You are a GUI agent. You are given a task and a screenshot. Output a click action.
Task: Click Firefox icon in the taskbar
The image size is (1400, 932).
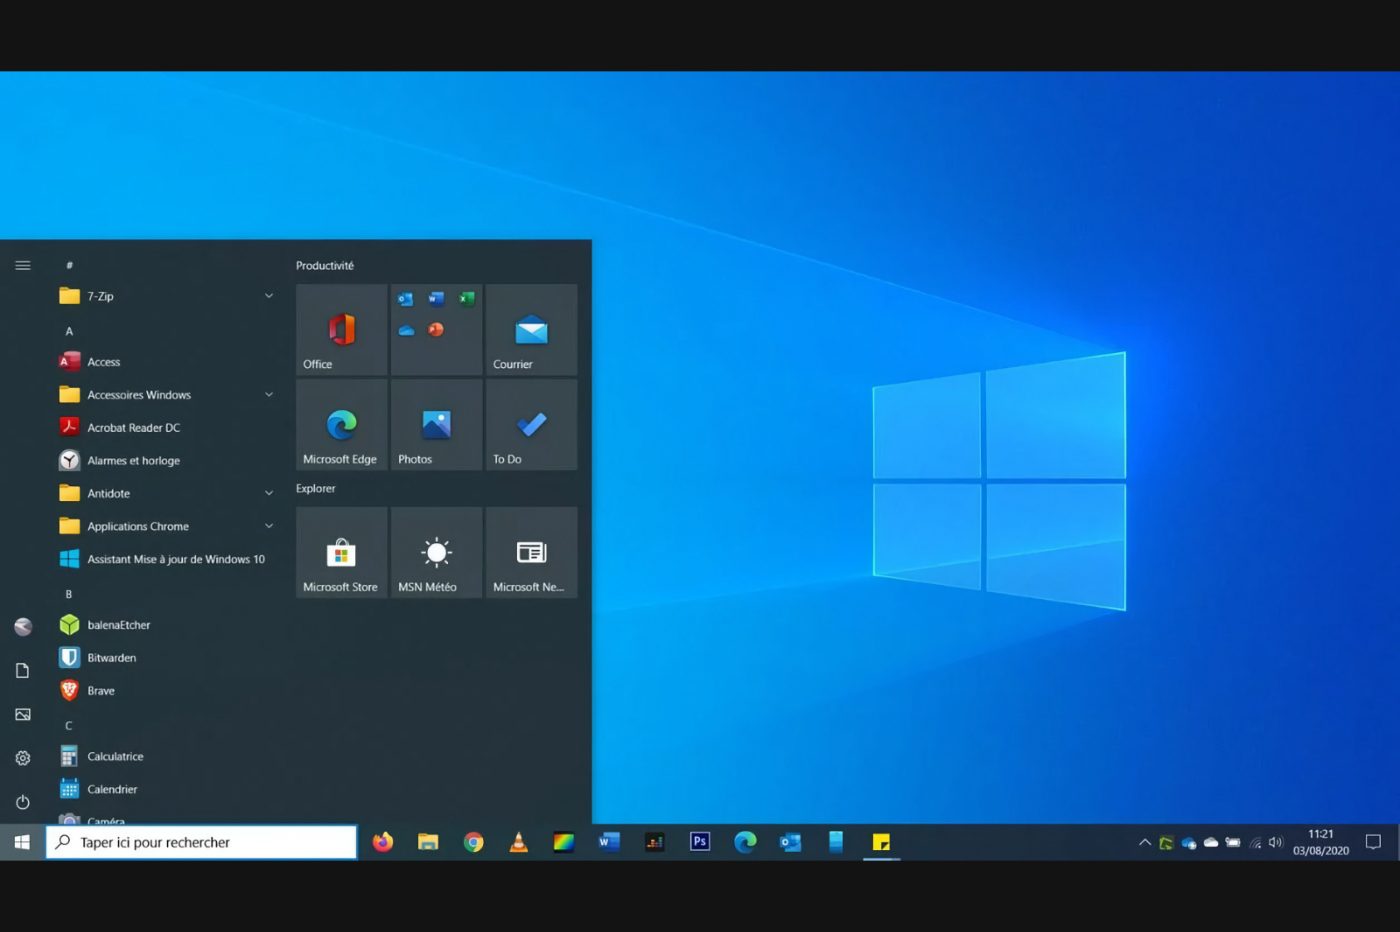point(382,842)
